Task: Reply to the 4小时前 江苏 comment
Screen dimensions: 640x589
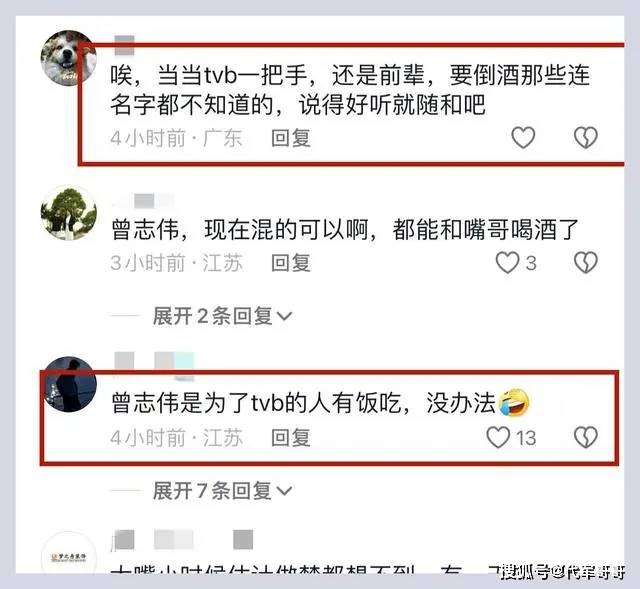Action: point(291,438)
